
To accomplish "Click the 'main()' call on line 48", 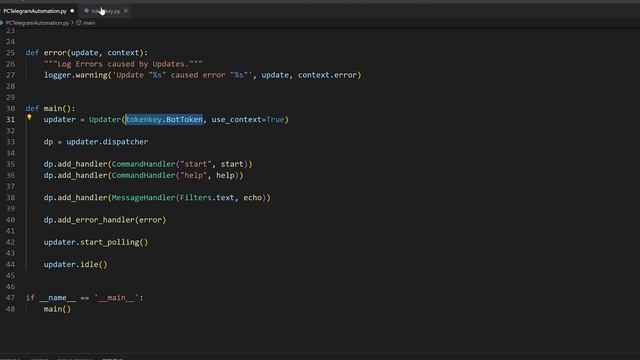I will pos(57,309).
